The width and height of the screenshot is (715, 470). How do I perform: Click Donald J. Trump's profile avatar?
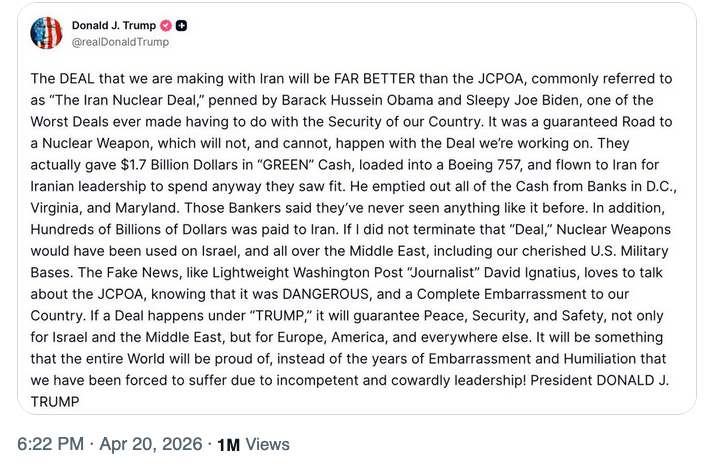point(47,33)
